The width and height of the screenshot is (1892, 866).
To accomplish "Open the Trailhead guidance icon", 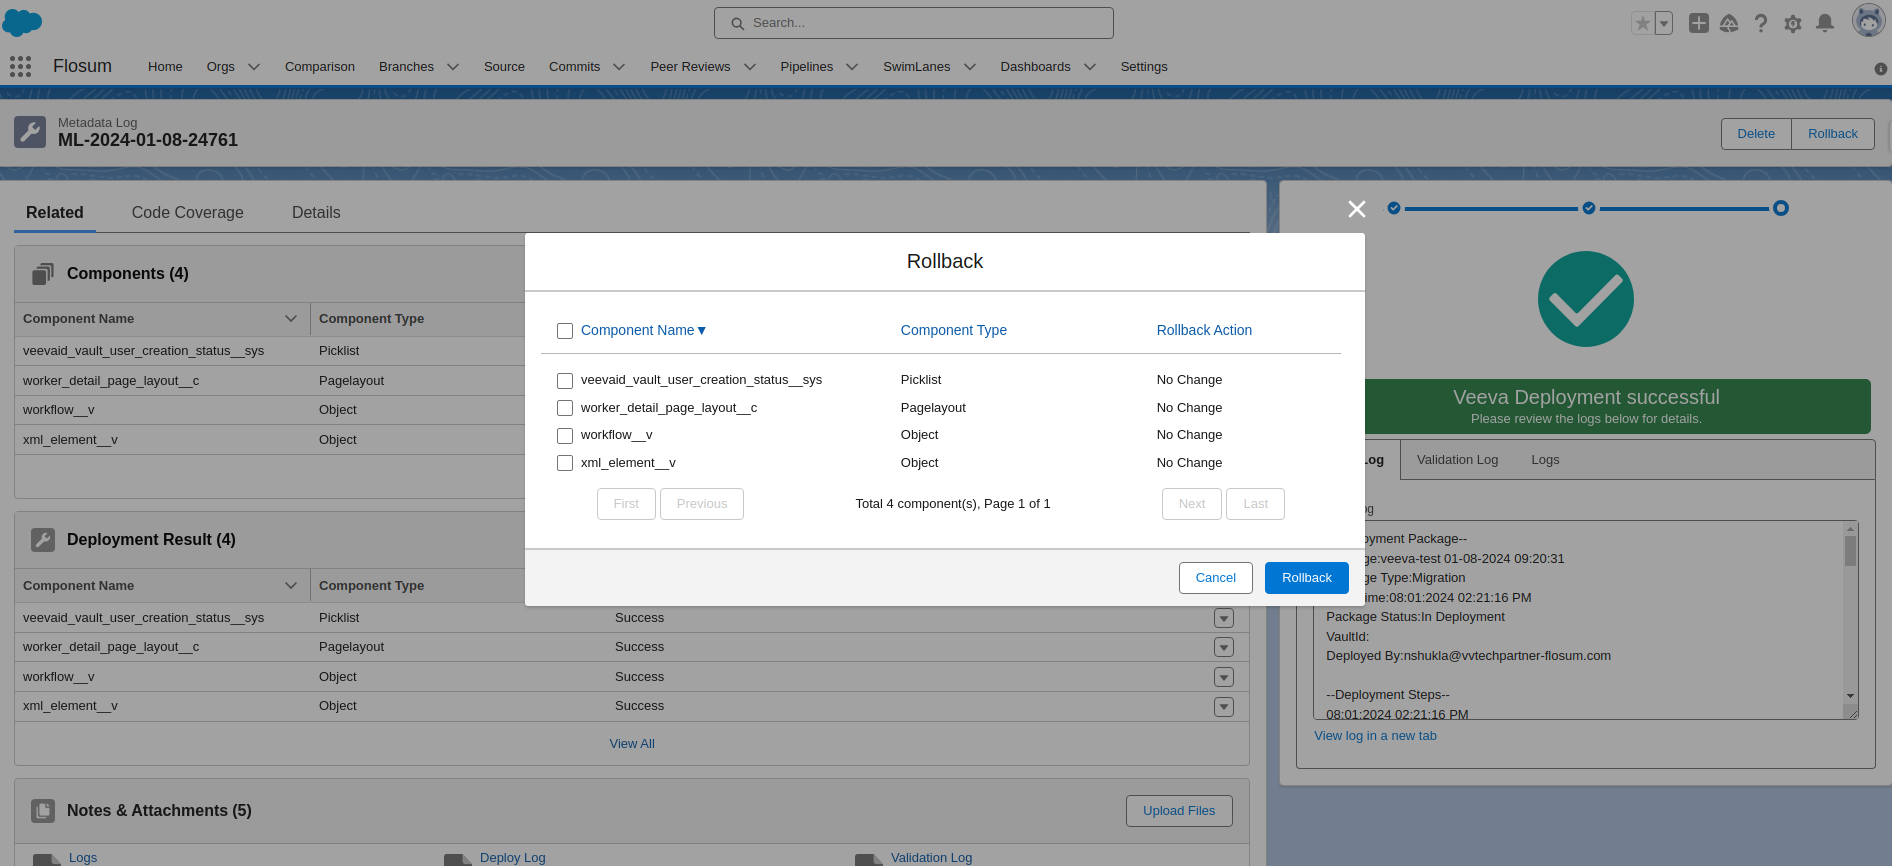I will (1729, 23).
